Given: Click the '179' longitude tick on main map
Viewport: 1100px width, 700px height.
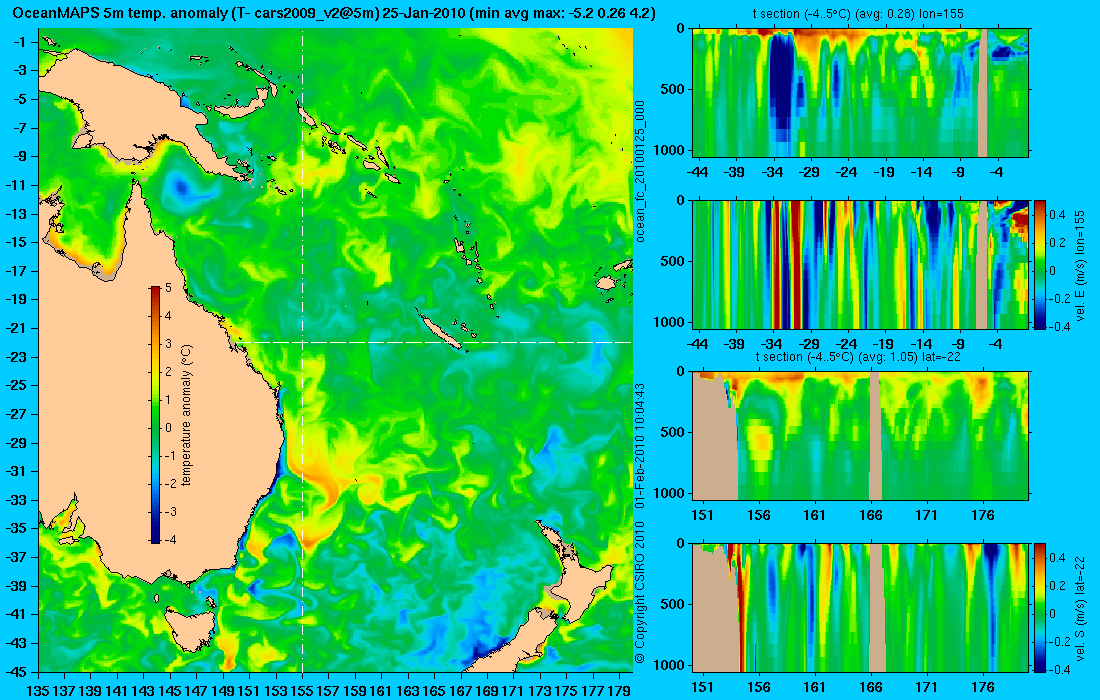Looking at the screenshot, I should click(x=619, y=691).
